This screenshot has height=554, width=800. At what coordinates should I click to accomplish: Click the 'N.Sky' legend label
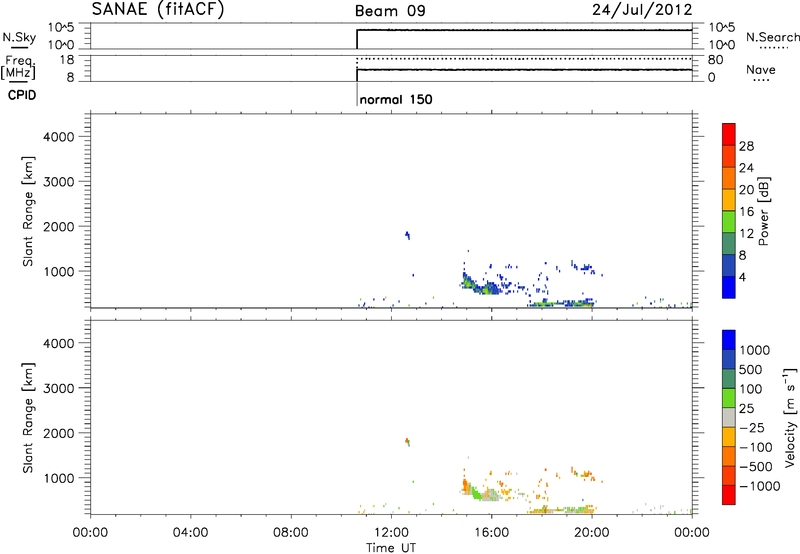(19, 37)
